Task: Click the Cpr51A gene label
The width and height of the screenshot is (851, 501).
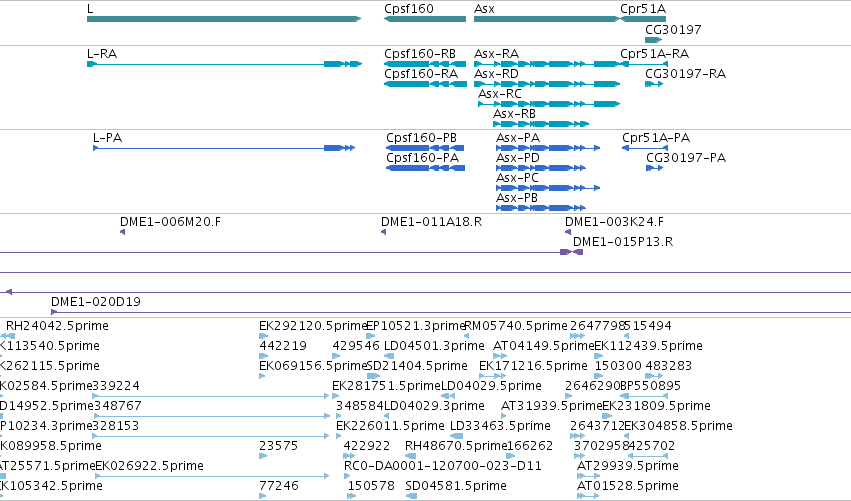Action: click(643, 9)
